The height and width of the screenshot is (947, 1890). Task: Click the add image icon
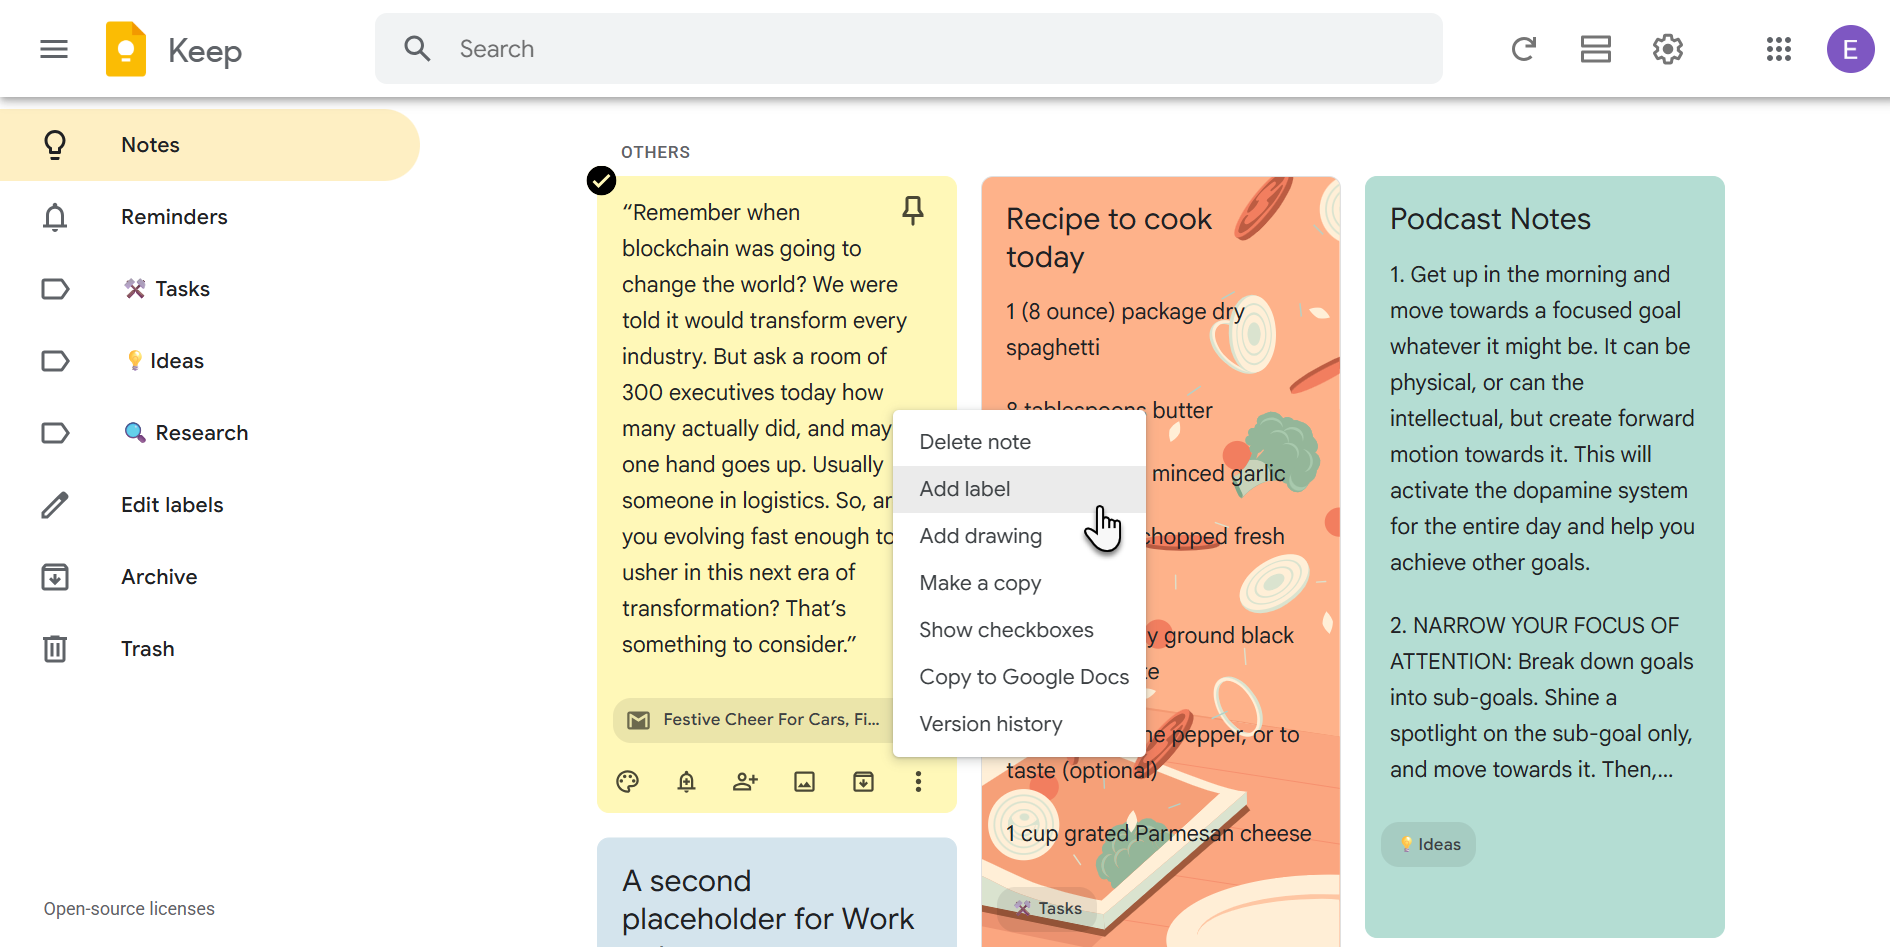(x=804, y=782)
